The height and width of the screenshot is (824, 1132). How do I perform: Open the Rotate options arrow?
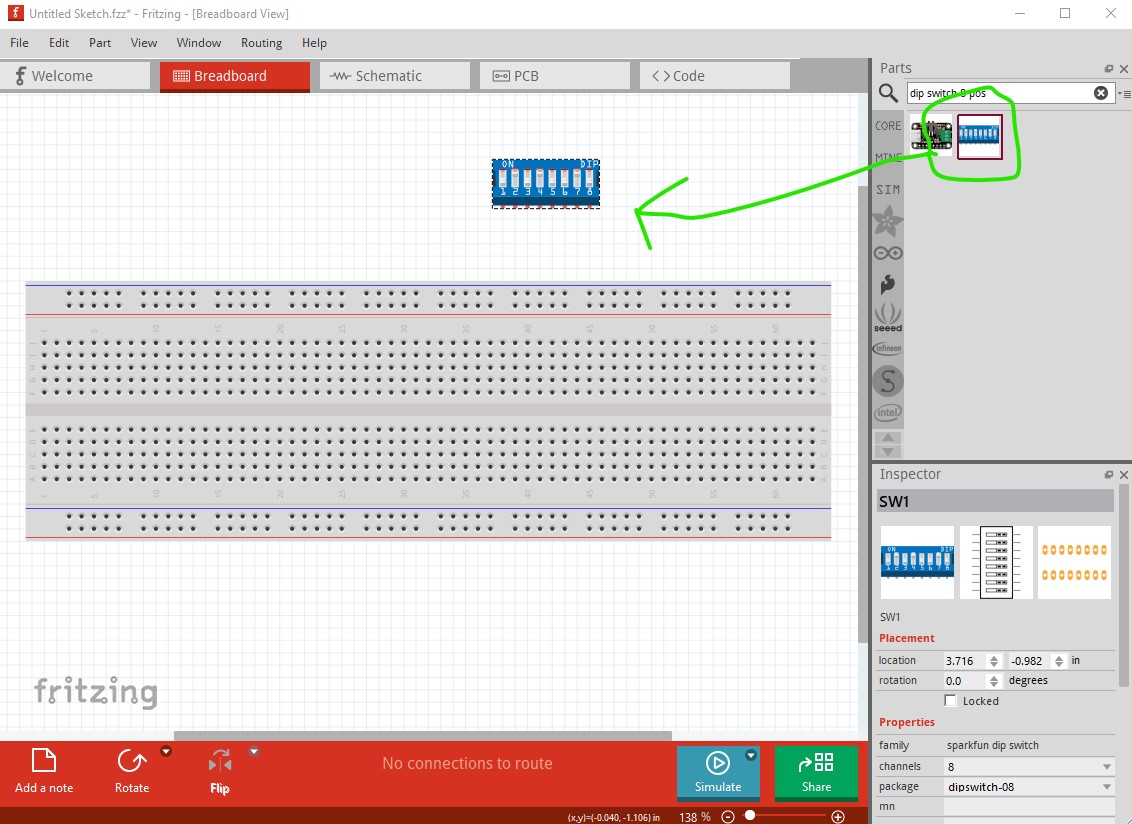166,752
